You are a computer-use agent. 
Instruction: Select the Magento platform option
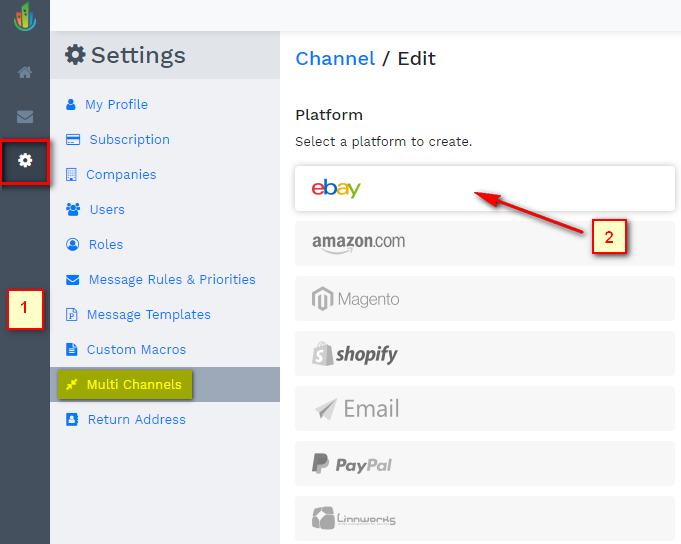tap(484, 299)
